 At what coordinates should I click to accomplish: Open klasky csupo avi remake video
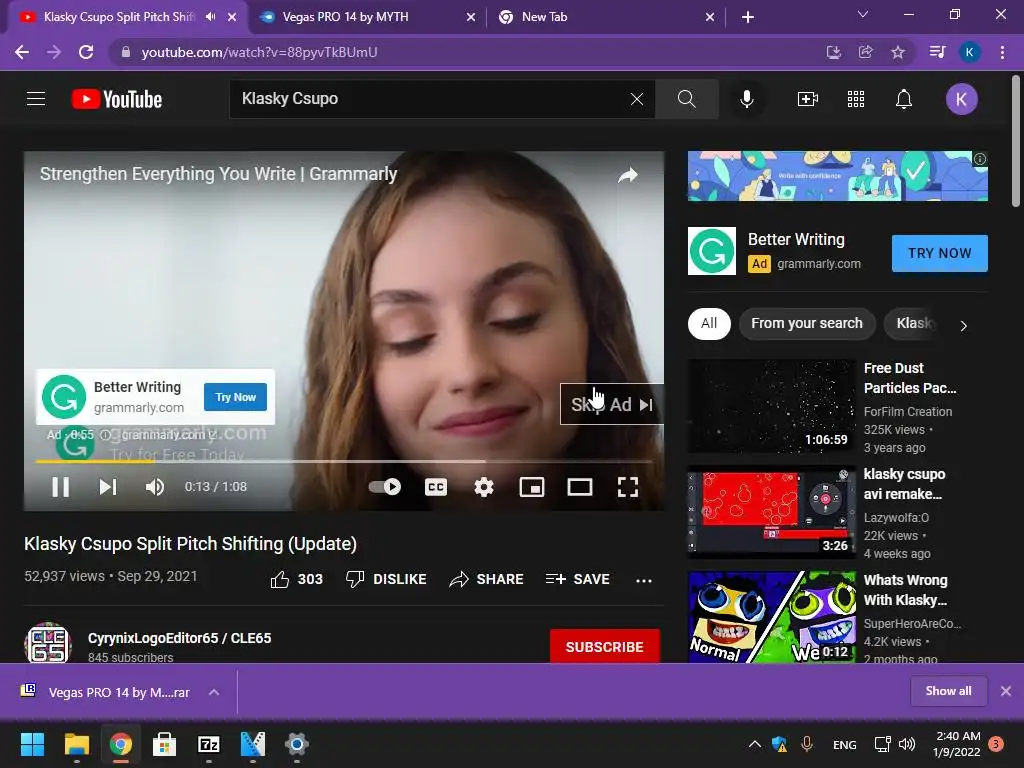772,512
